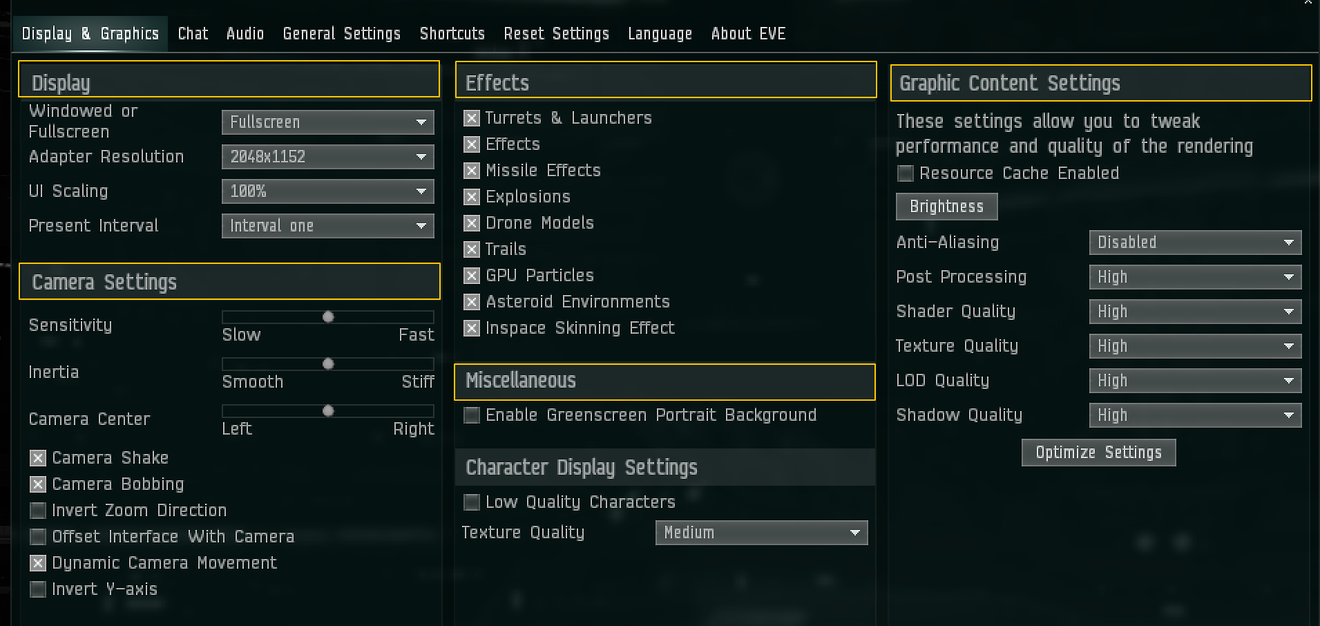The height and width of the screenshot is (626, 1320).
Task: Open the UI Scaling dropdown
Action: tap(327, 191)
